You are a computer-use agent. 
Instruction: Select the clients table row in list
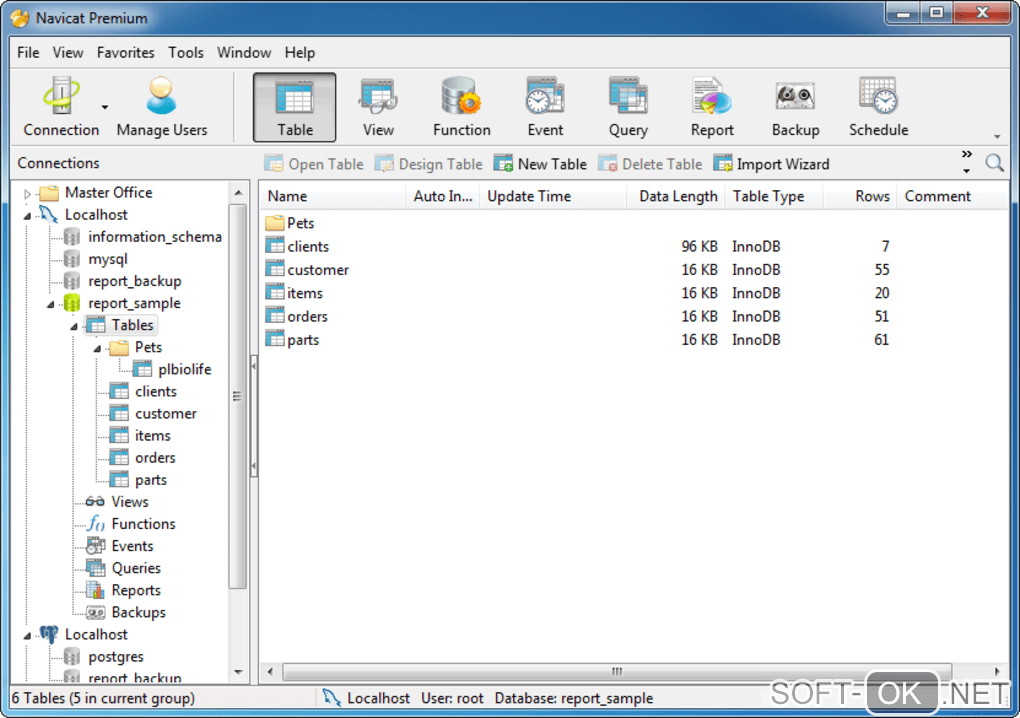[x=634, y=246]
